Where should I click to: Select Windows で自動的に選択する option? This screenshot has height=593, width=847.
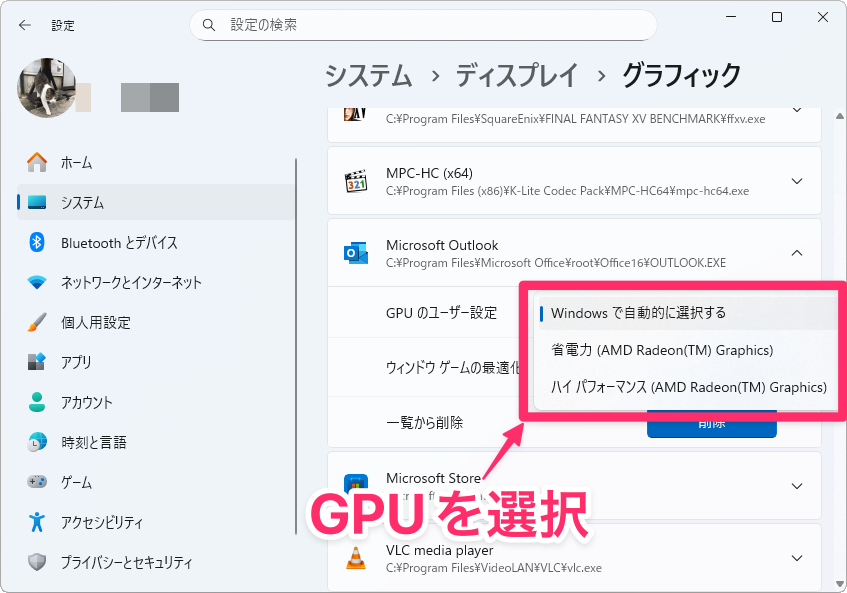(638, 313)
